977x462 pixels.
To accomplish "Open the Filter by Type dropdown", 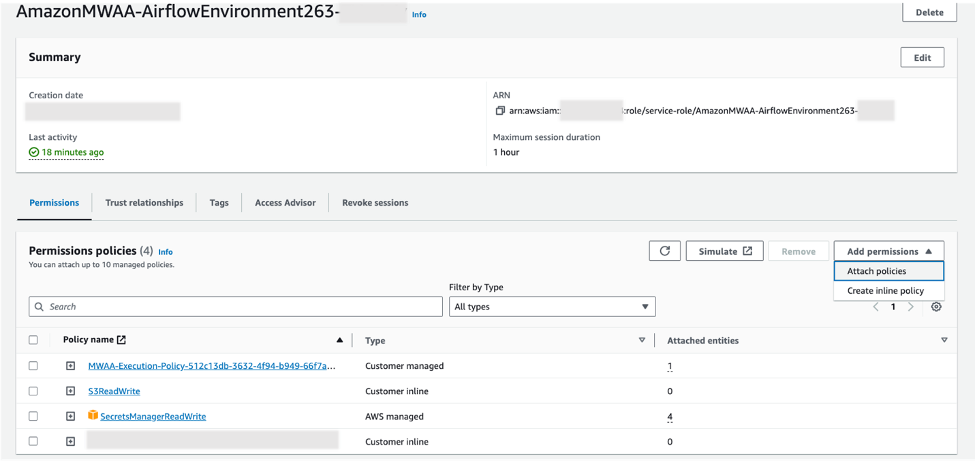I will point(552,307).
